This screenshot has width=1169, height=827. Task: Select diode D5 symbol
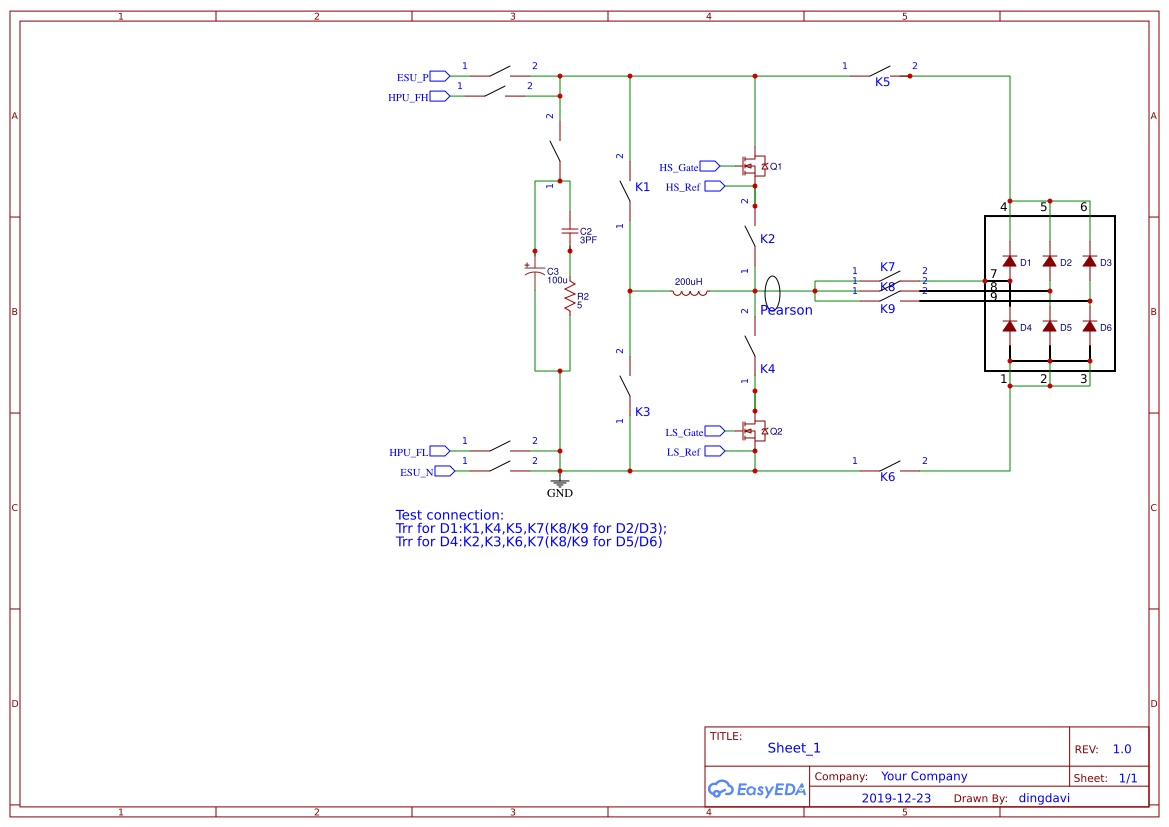coord(1050,326)
